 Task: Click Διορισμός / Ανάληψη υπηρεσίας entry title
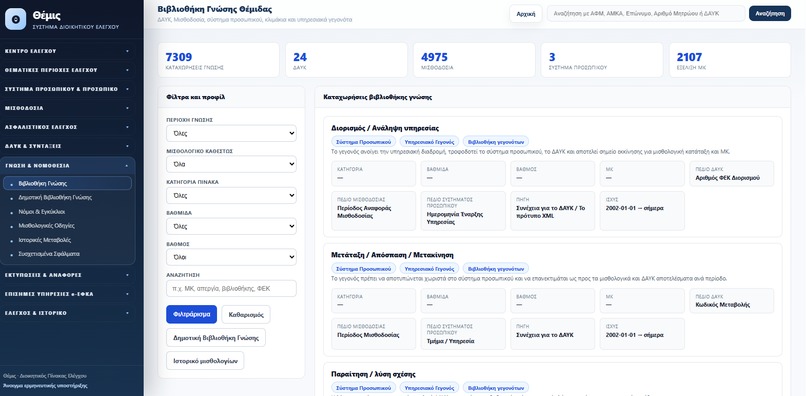[x=385, y=128]
